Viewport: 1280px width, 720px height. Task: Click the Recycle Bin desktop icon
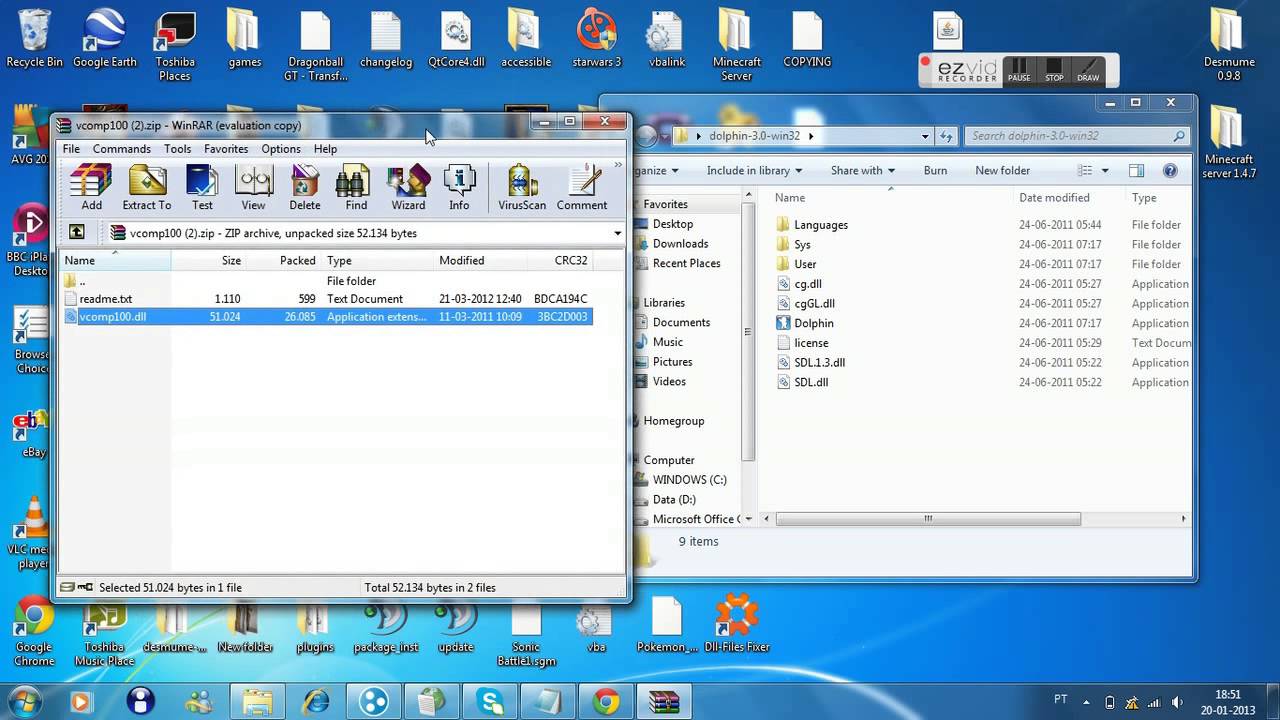[34, 39]
